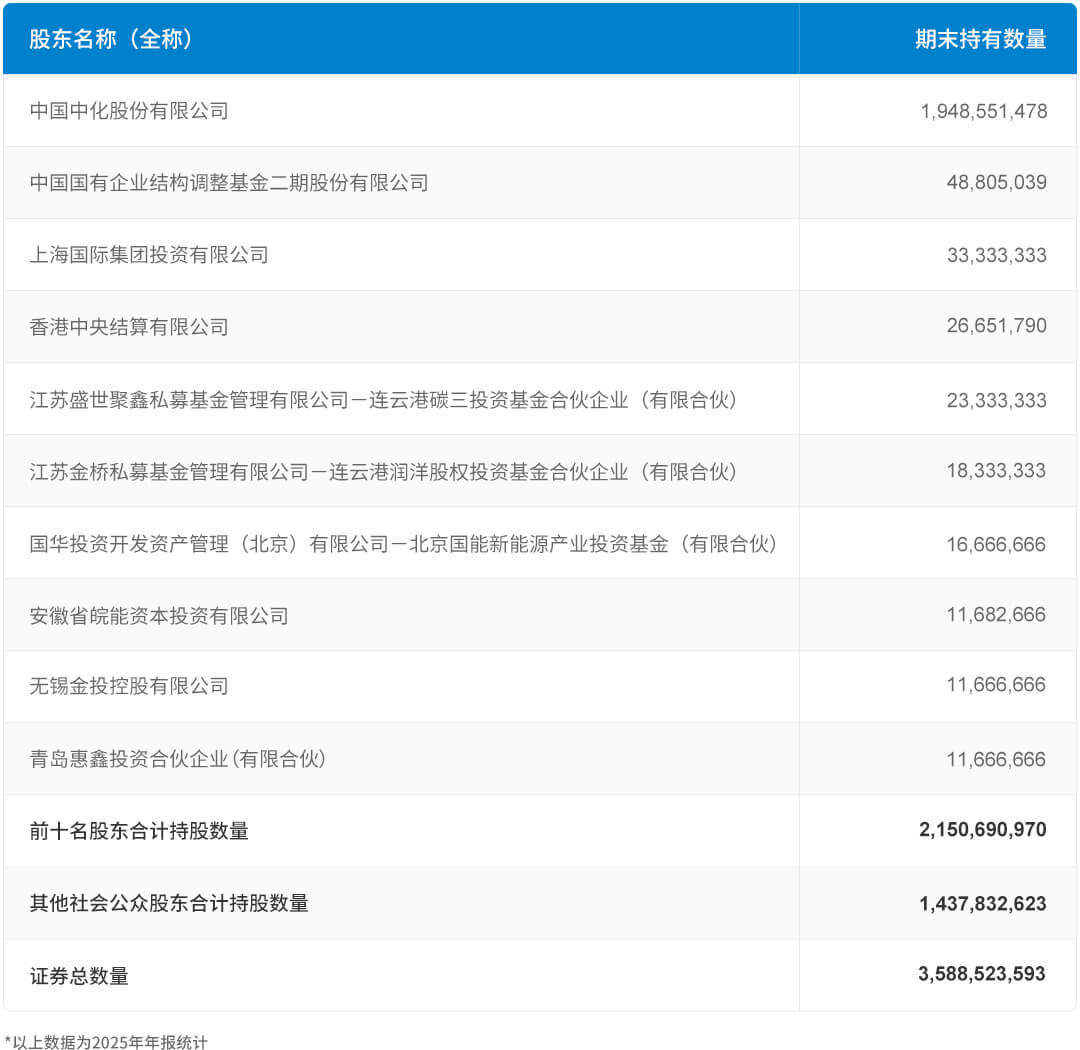Select the 国华投资开发资产管理（北京）有限公司 shareholder name
The image size is (1080, 1050).
404,544
